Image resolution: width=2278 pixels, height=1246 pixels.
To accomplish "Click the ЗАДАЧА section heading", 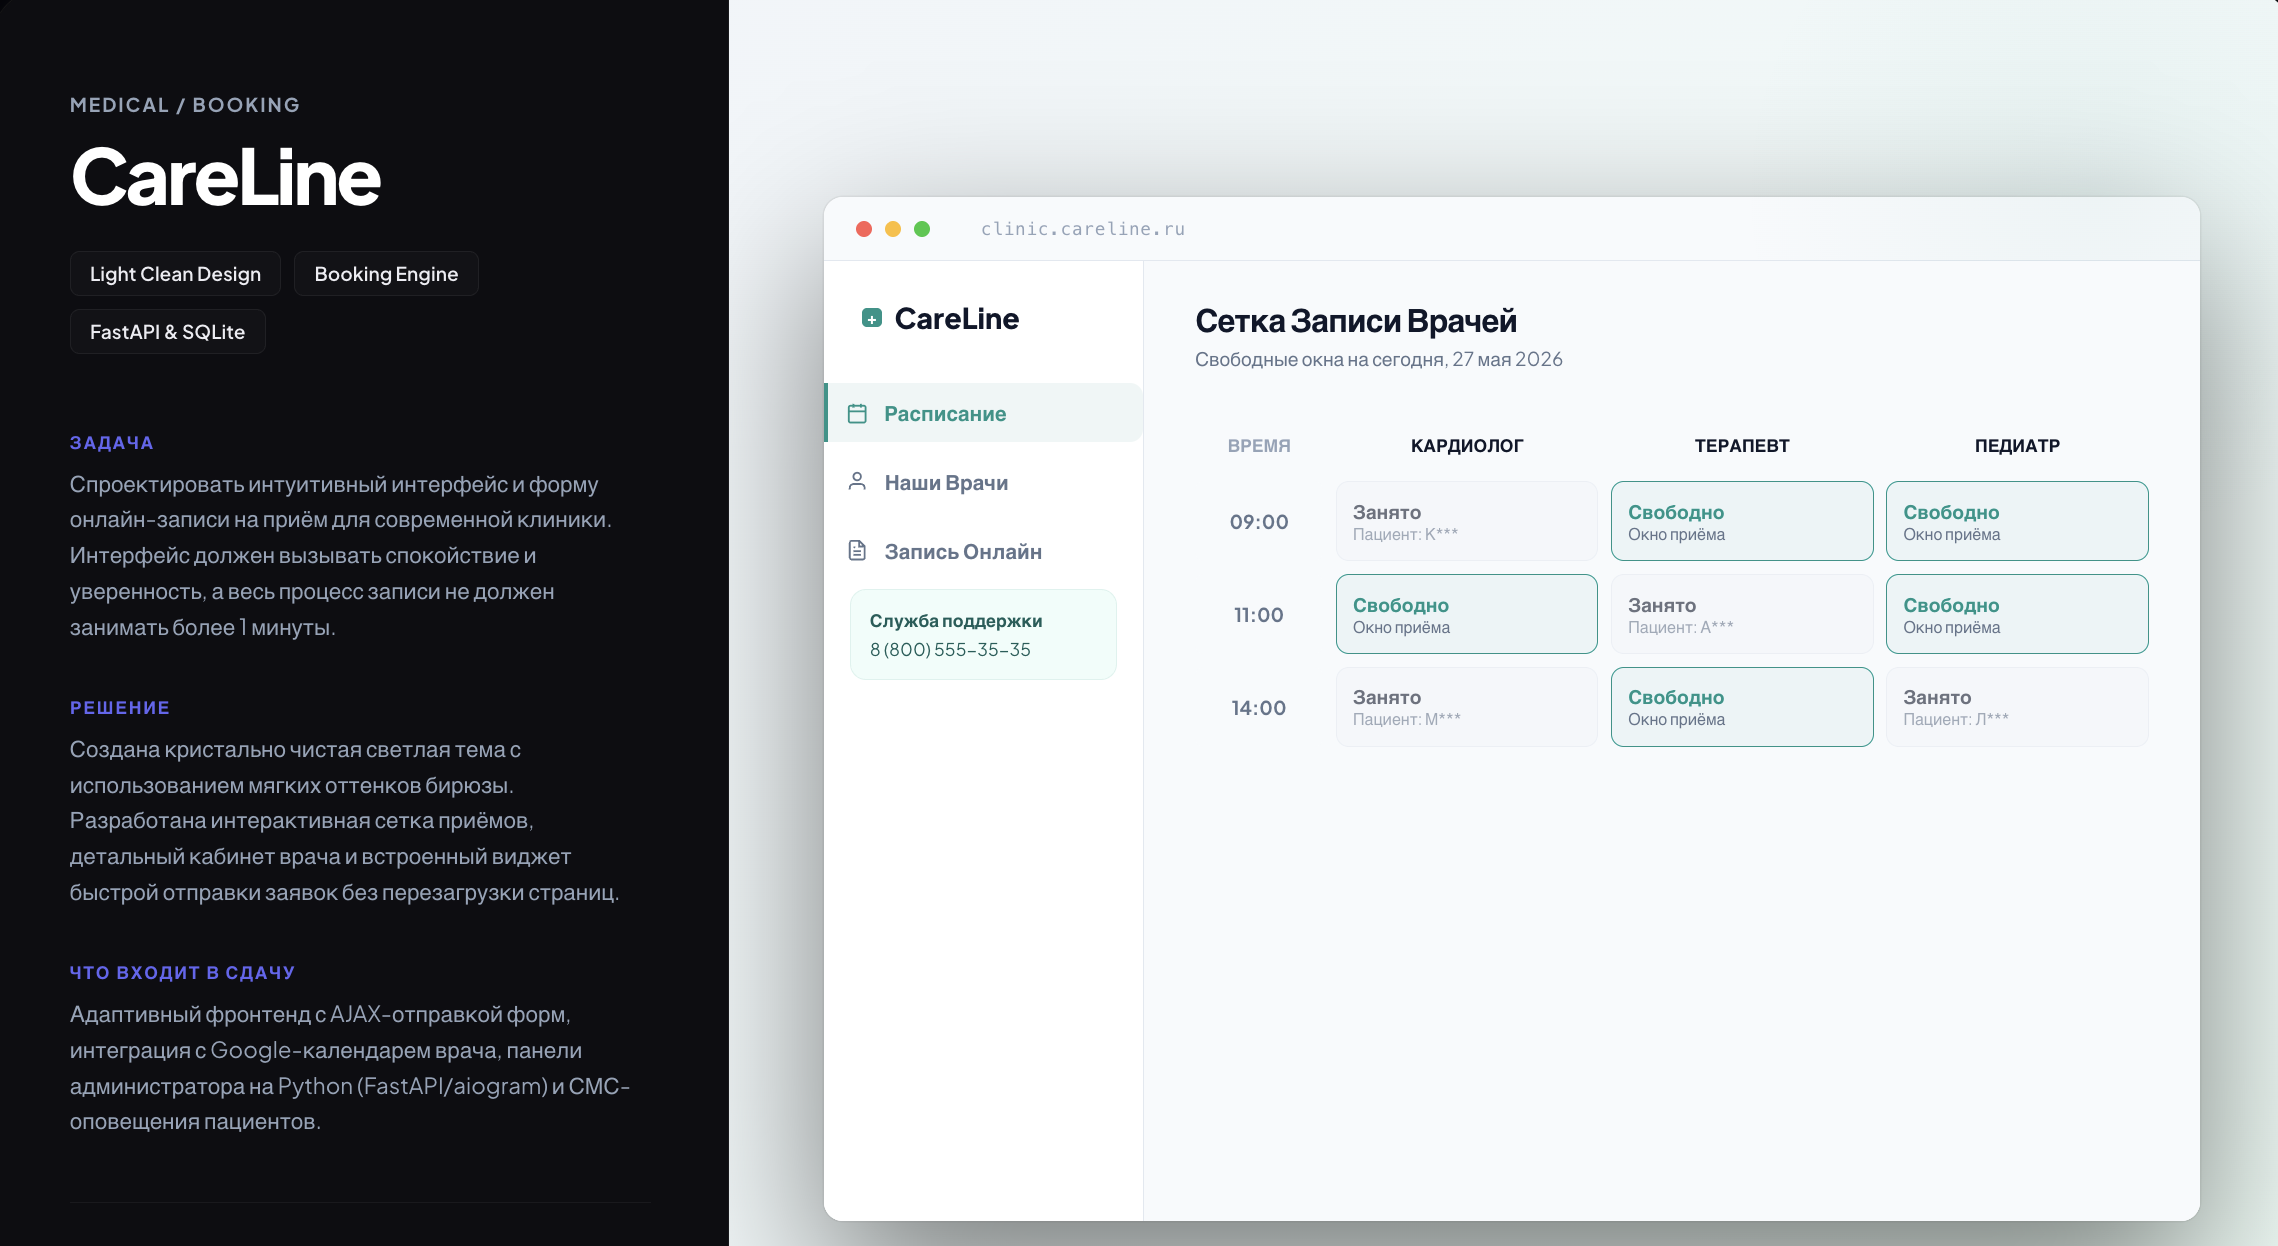I will pyautogui.click(x=112, y=443).
